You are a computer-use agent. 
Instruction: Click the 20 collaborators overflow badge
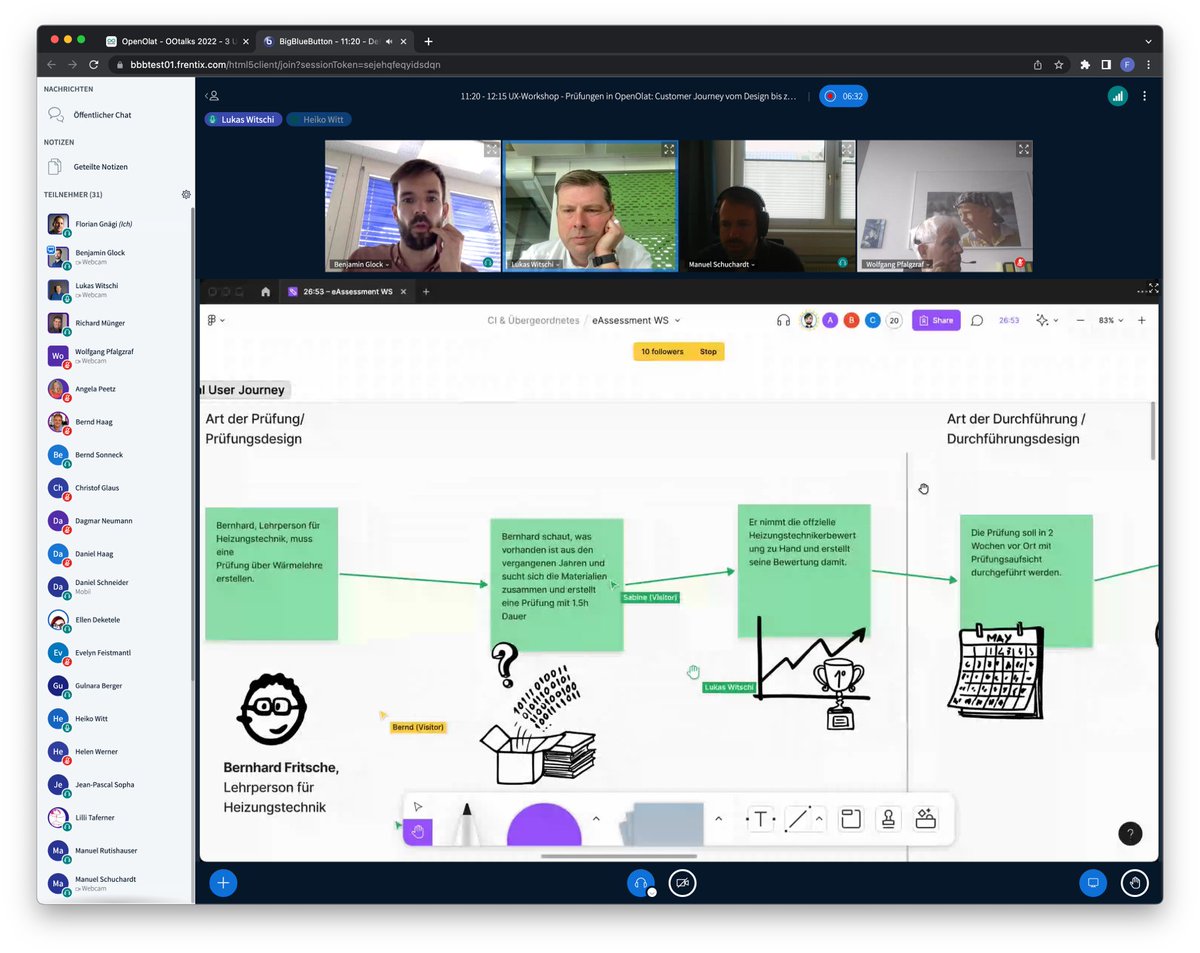point(894,320)
